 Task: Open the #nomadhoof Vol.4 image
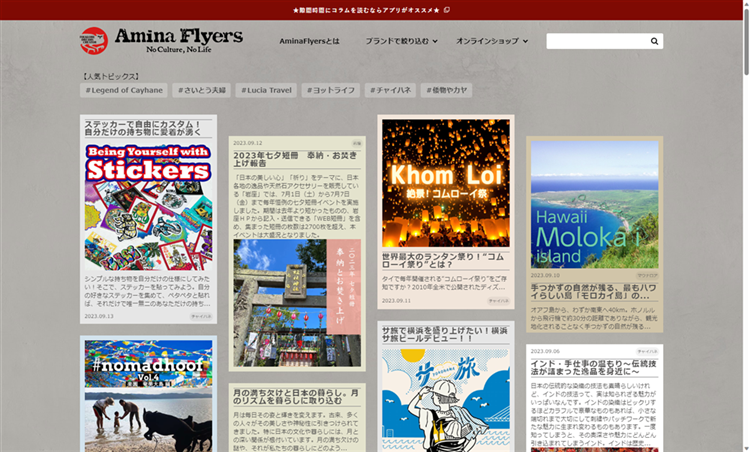coord(148,396)
